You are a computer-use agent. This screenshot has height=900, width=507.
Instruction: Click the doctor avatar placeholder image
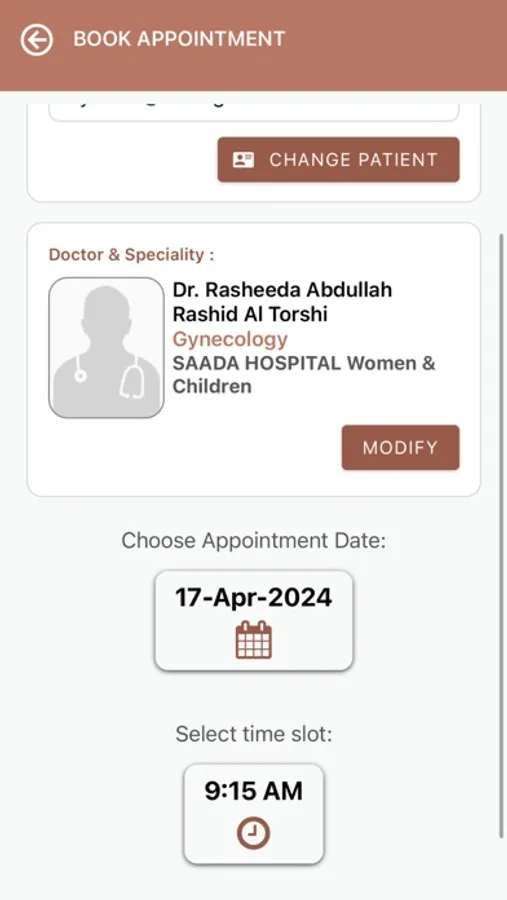point(106,347)
